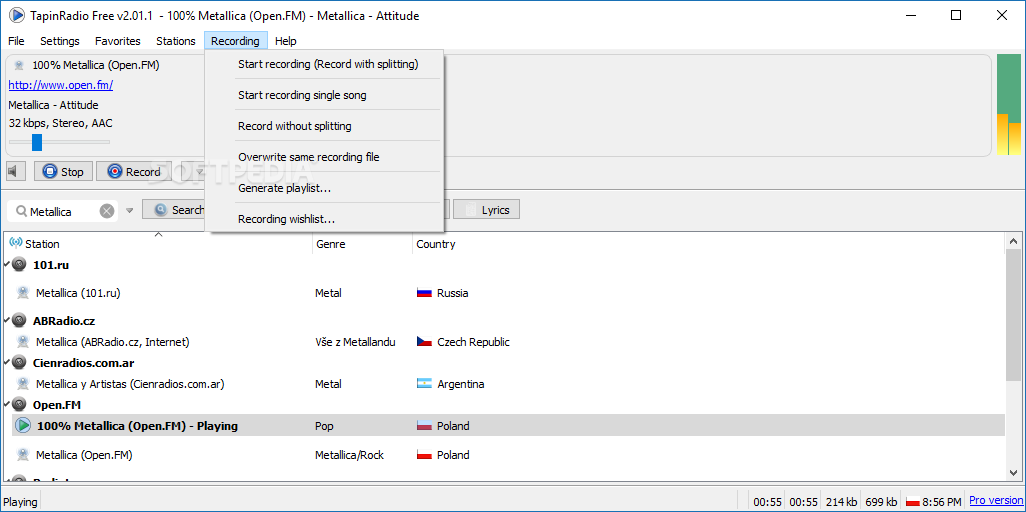1026x512 pixels.
Task: Click scrollbar down arrow of station list
Action: [x=1013, y=471]
